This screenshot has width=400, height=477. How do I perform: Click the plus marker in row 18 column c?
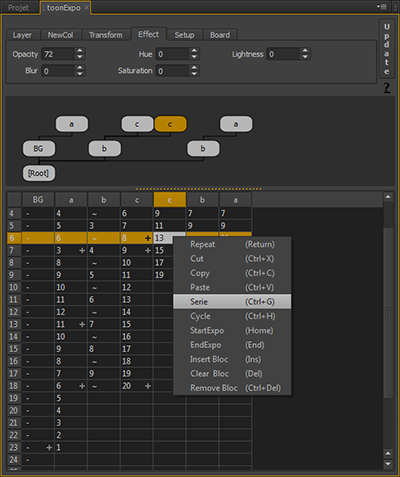click(x=148, y=386)
